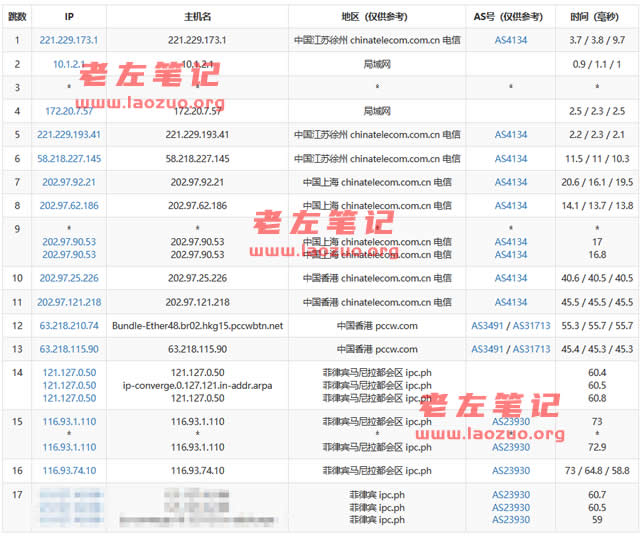Open the 202.97.121.218 IP link in hop 11
642x536 pixels.
pyautogui.click(x=69, y=302)
